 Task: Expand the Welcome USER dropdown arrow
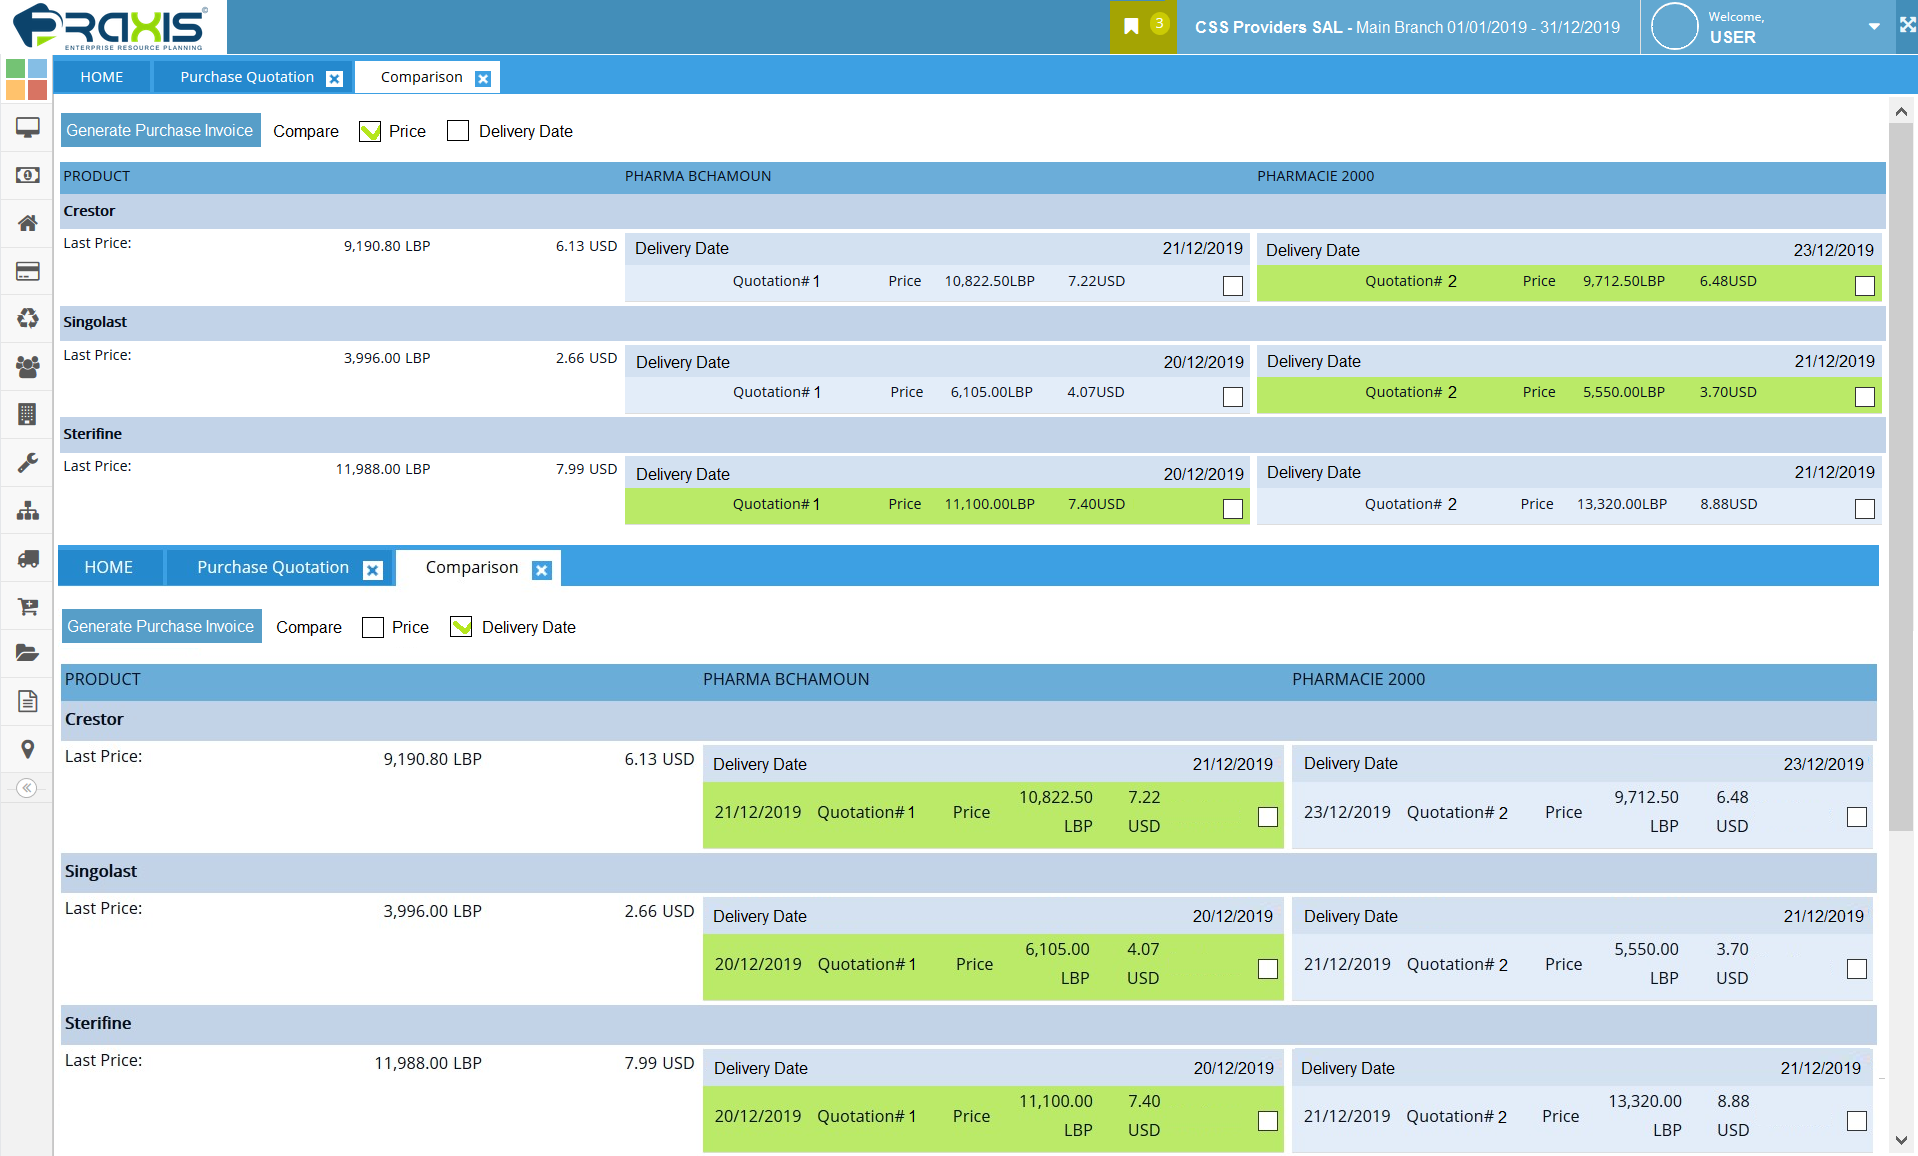[1873, 27]
